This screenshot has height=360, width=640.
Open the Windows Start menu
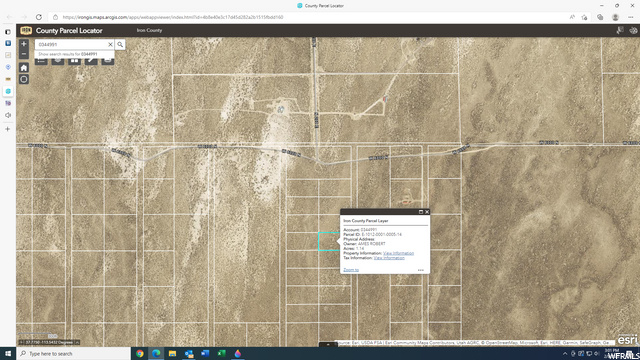click(8, 353)
